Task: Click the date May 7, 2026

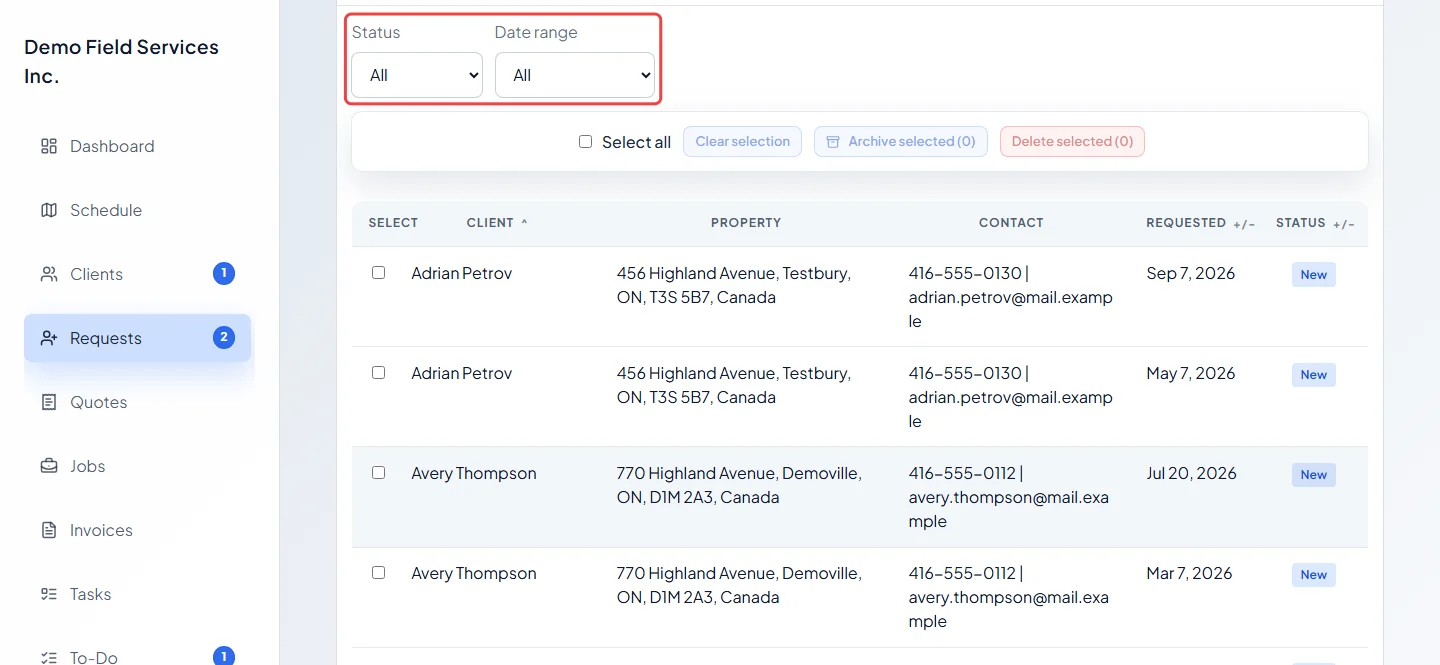Action: pyautogui.click(x=1191, y=373)
